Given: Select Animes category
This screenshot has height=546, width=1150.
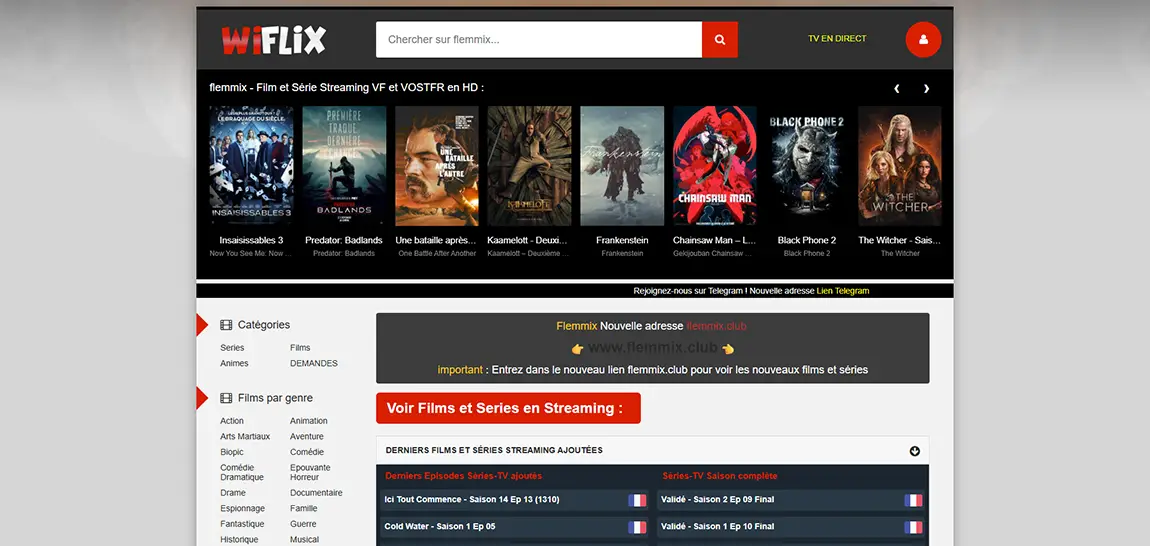Looking at the screenshot, I should [x=234, y=363].
